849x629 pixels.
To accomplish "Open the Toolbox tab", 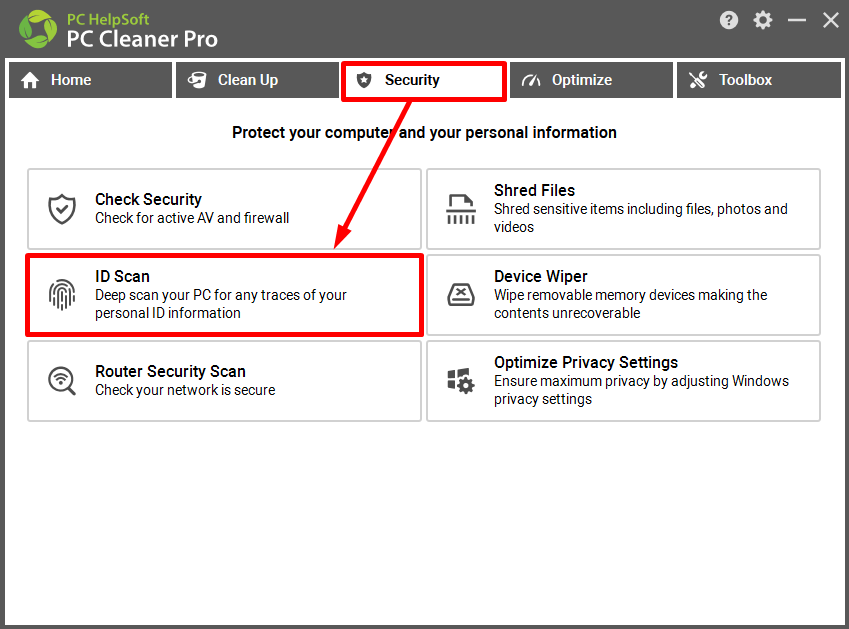I will tap(759, 80).
